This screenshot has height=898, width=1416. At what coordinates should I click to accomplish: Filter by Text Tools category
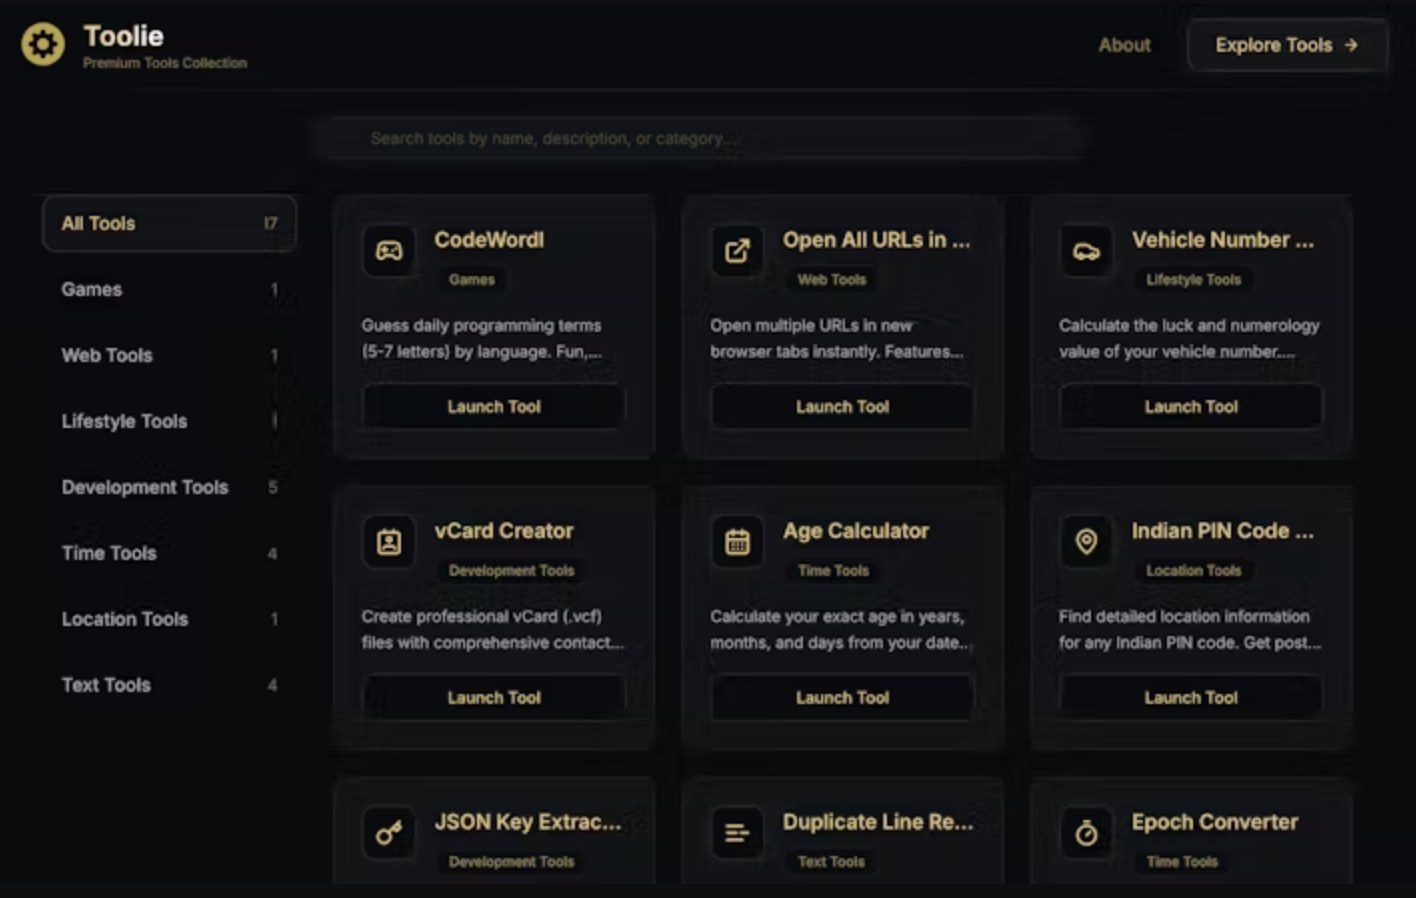click(x=169, y=685)
